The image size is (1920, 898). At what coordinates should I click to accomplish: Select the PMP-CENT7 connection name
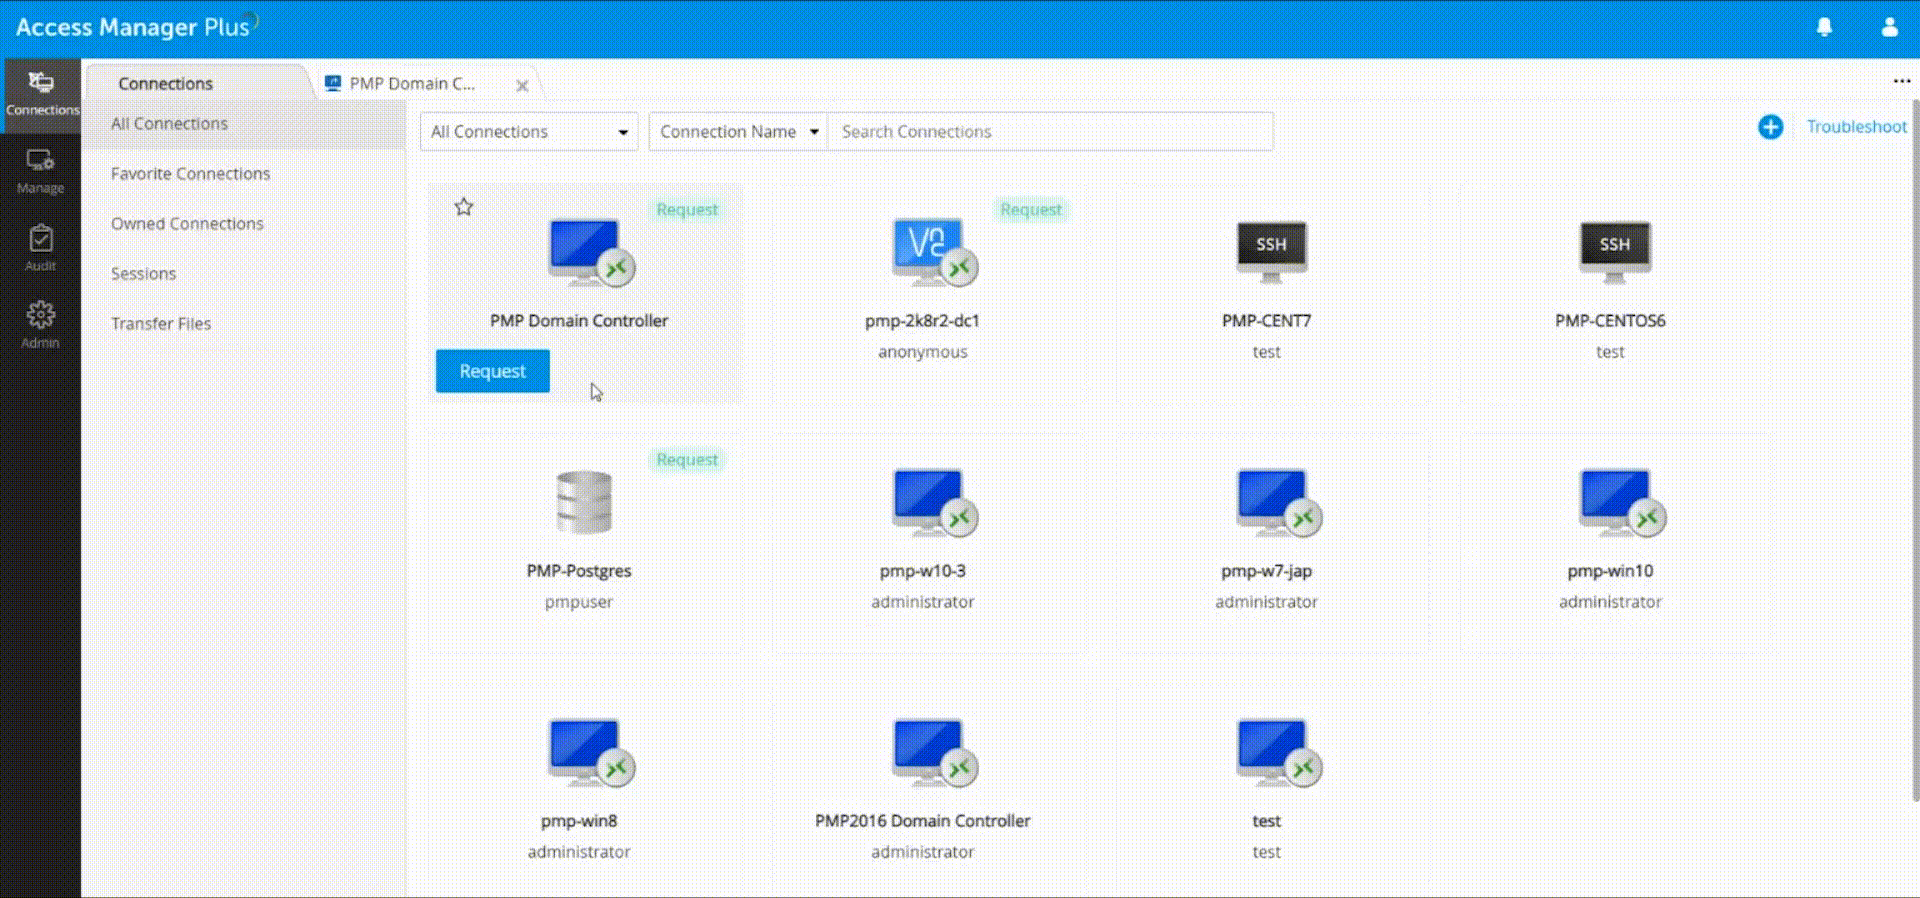tap(1266, 321)
